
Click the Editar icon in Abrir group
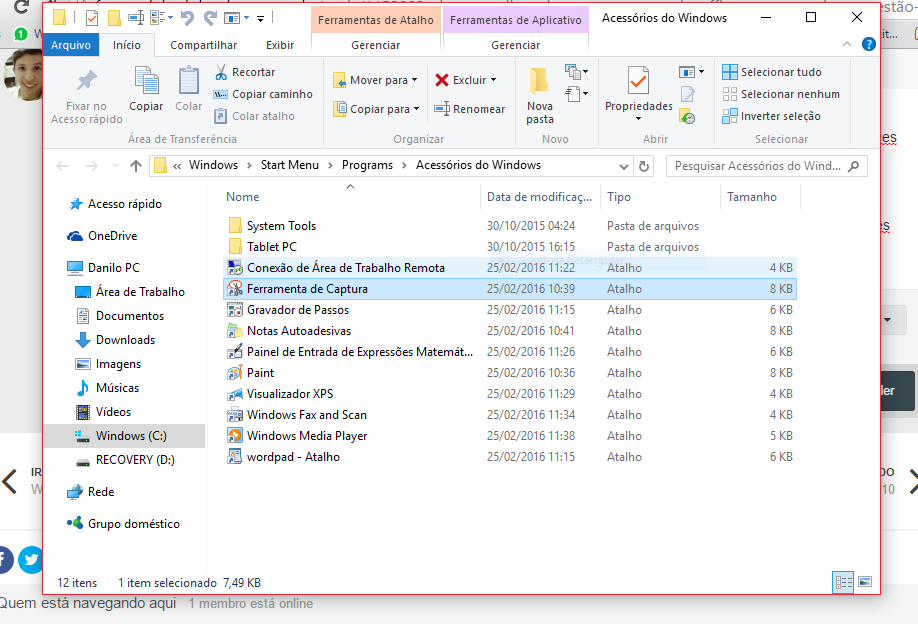click(687, 94)
